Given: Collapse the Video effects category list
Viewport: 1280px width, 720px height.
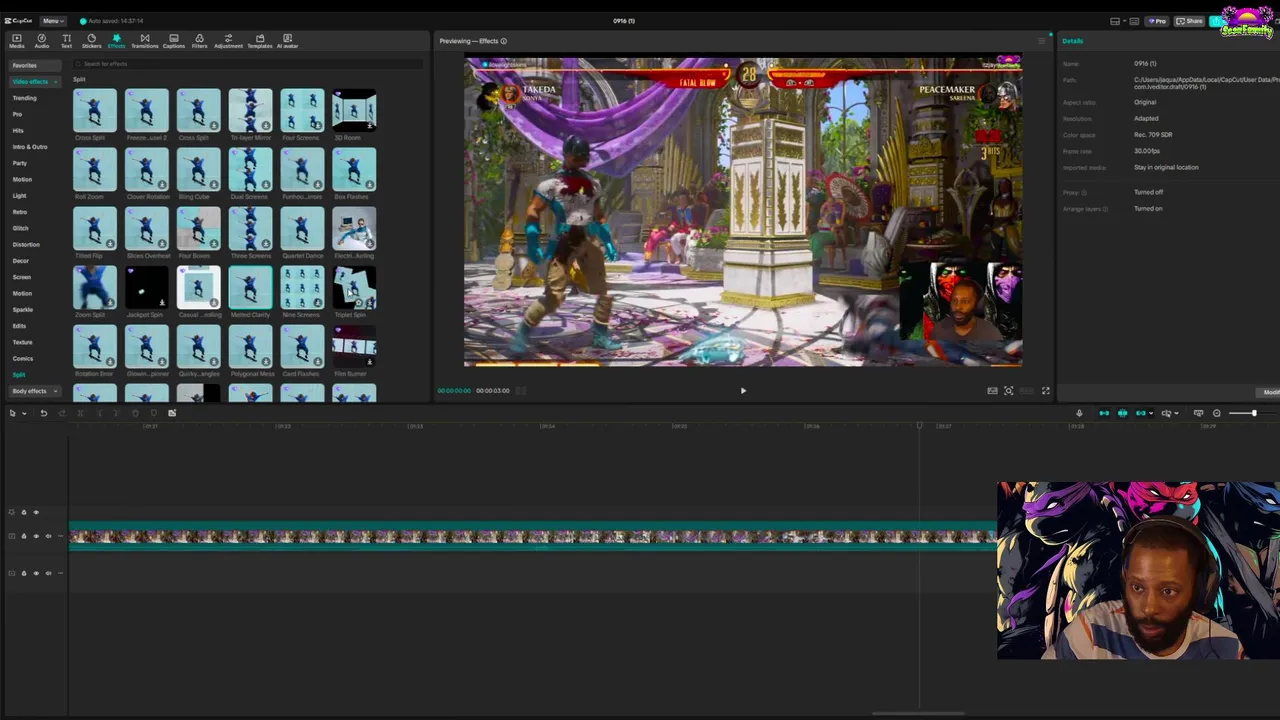Looking at the screenshot, I should pos(55,82).
